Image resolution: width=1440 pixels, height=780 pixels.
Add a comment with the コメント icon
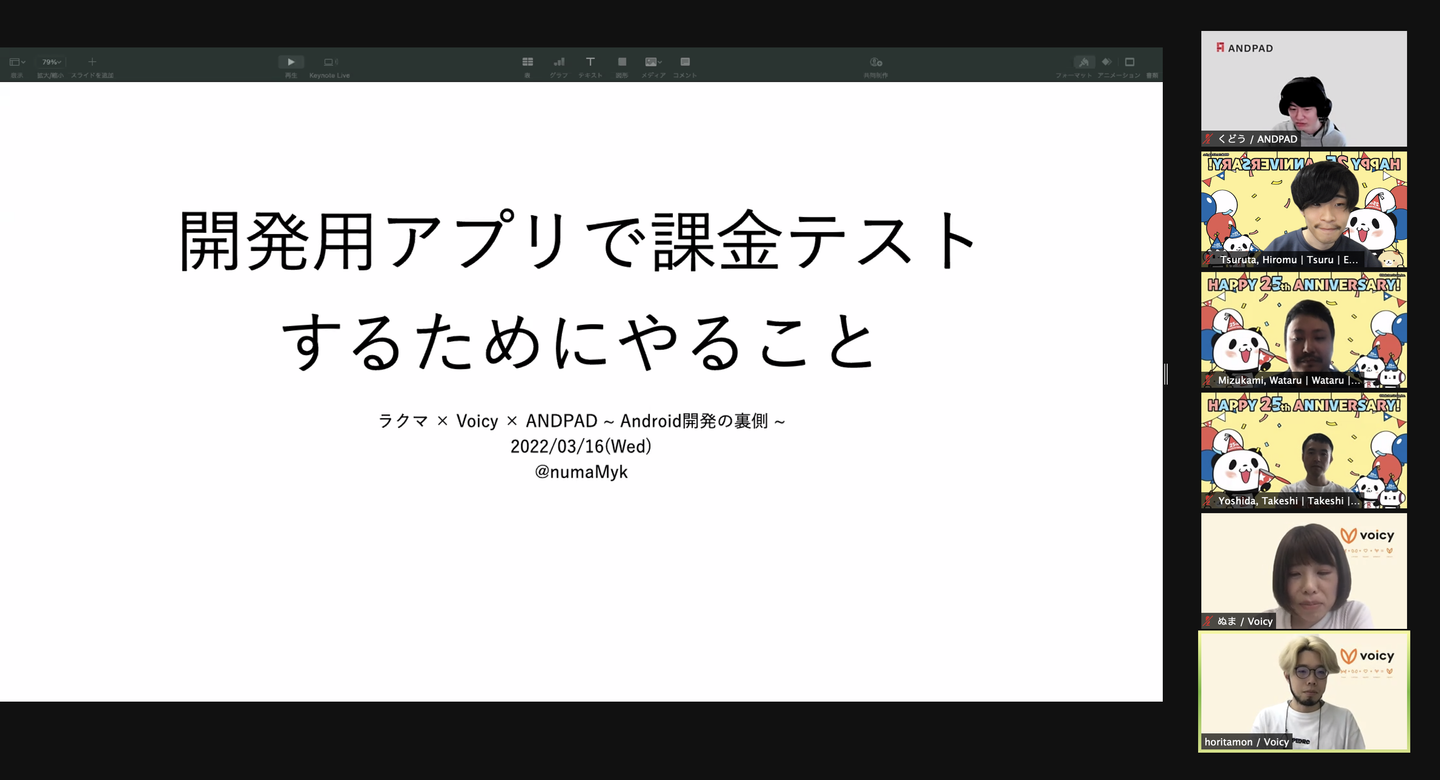[684, 62]
